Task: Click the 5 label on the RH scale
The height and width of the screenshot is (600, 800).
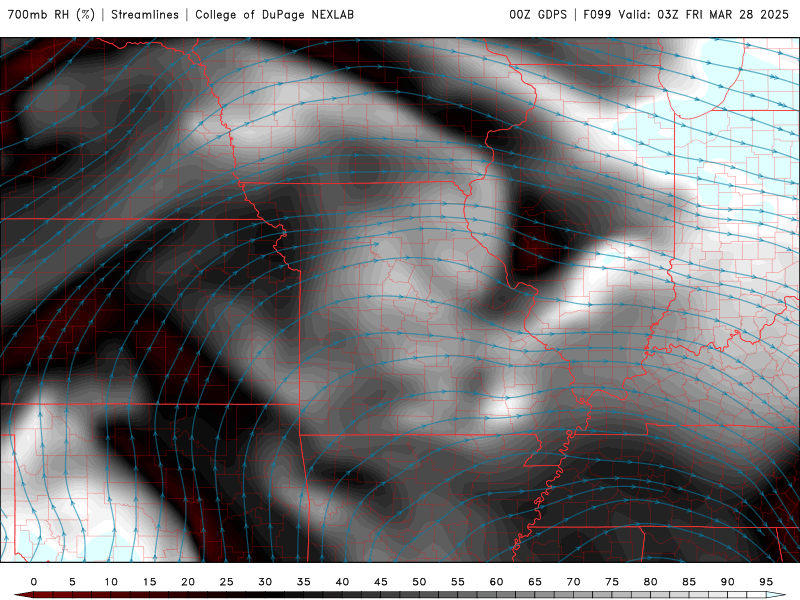Action: [x=72, y=582]
